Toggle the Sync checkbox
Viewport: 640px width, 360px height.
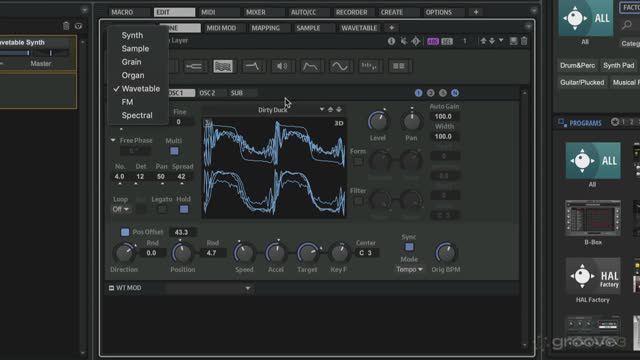click(x=409, y=247)
